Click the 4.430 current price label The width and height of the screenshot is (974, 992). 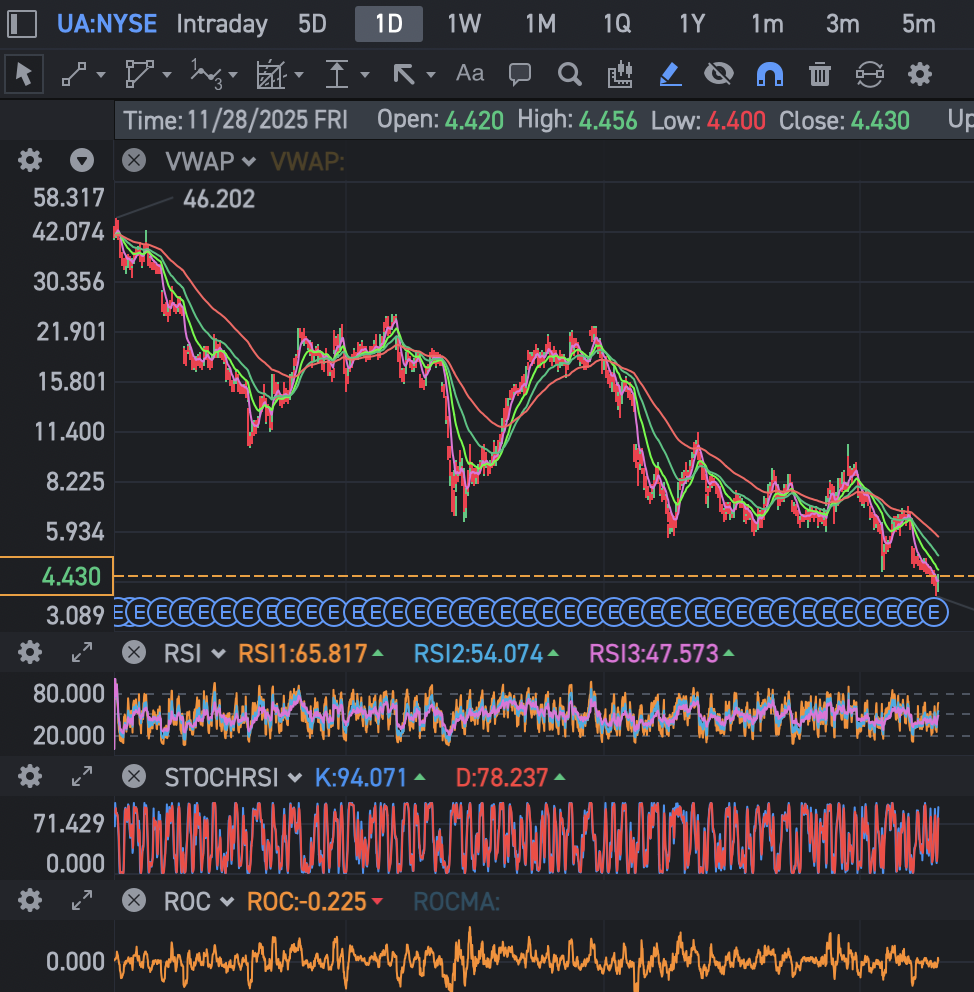[x=57, y=576]
